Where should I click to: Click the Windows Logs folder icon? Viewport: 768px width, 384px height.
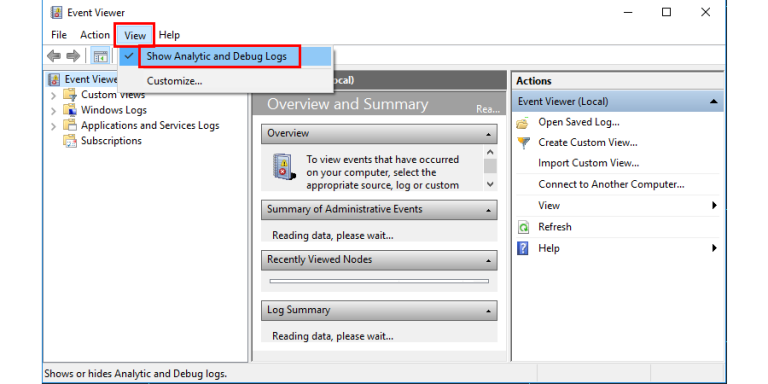tap(70, 110)
